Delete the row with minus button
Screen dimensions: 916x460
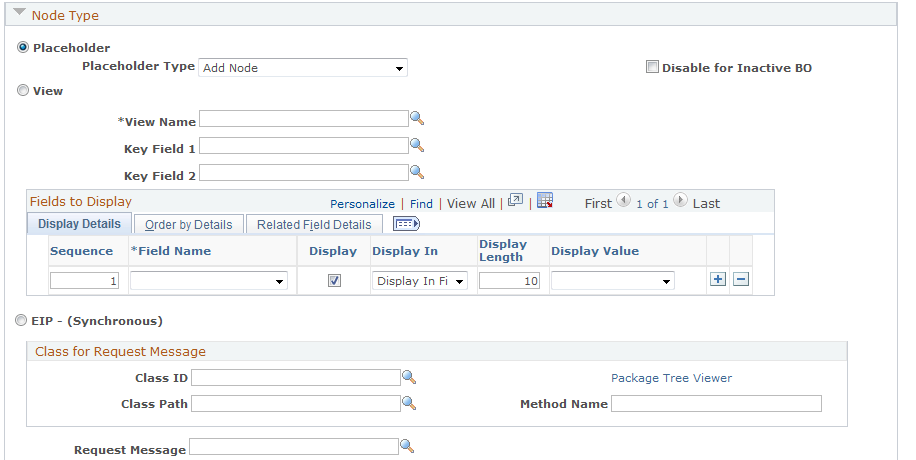(x=740, y=280)
